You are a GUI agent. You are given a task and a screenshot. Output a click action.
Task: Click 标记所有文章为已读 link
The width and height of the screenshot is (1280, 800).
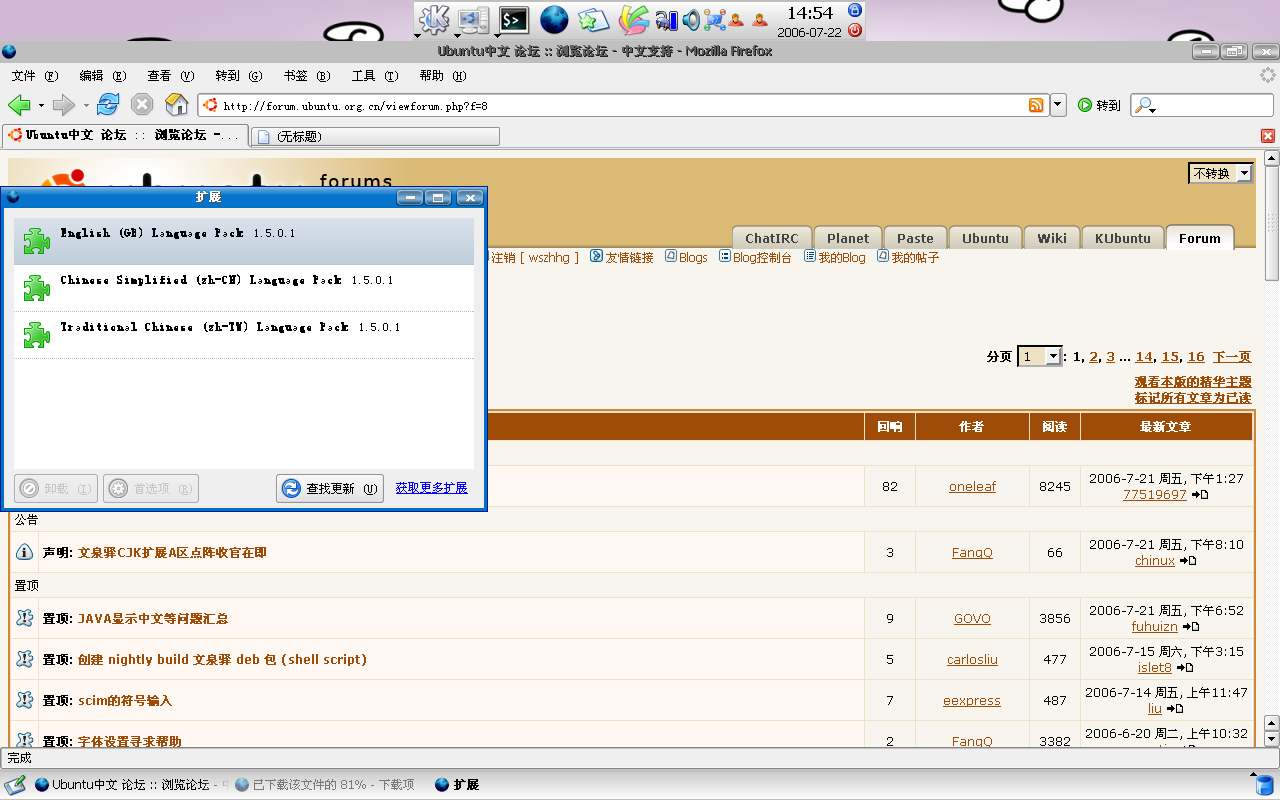click(x=1192, y=398)
